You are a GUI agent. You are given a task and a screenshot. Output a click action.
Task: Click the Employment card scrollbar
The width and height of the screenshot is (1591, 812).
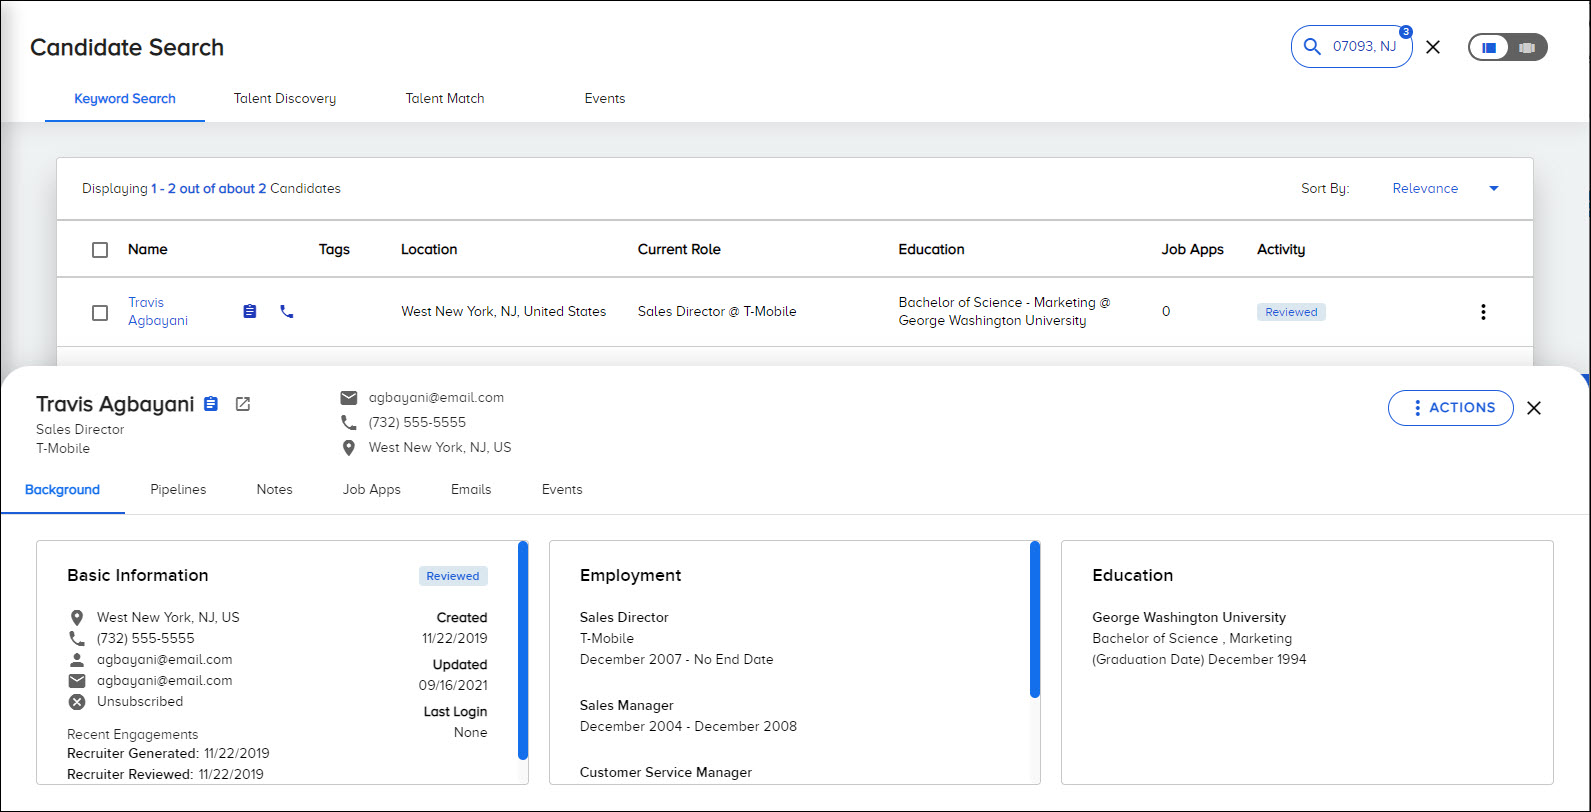(x=1035, y=620)
